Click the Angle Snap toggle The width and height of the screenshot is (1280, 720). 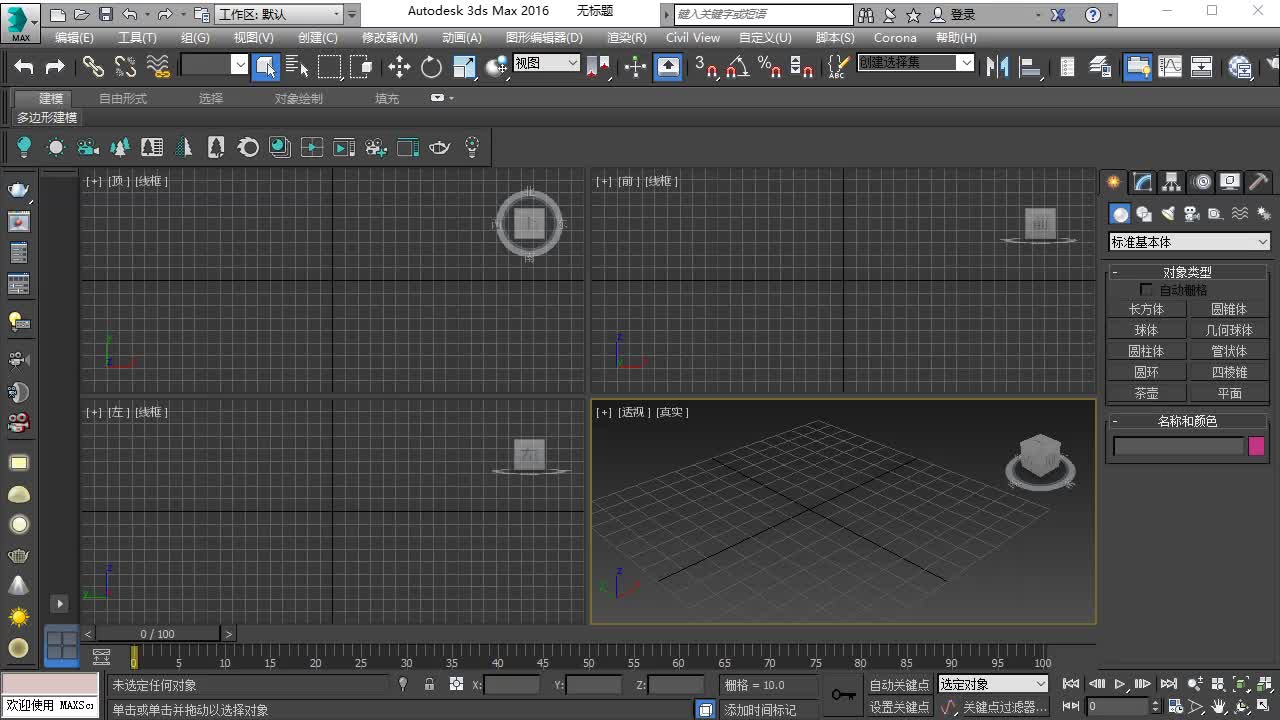tap(738, 67)
